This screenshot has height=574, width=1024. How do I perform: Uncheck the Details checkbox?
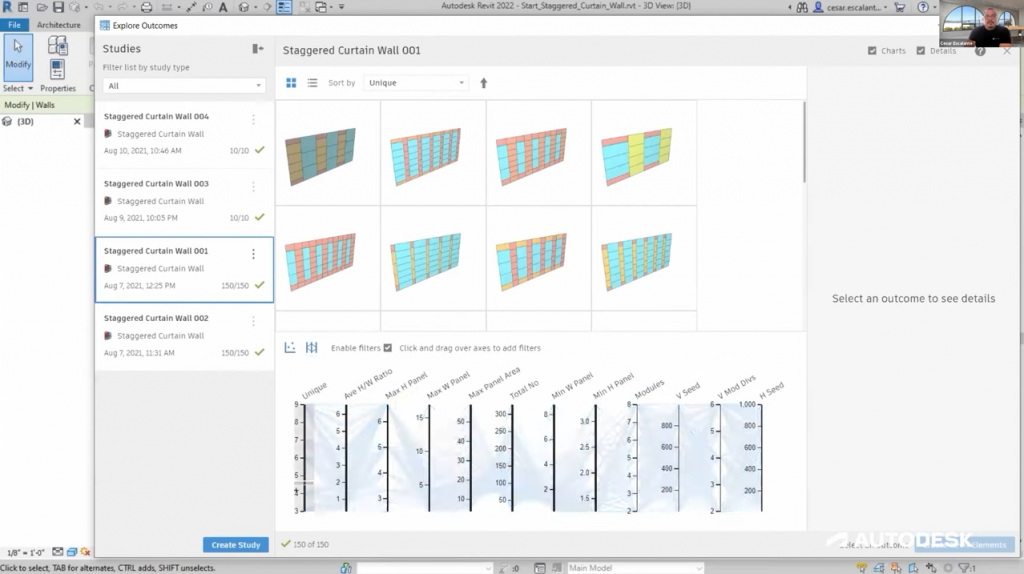920,50
